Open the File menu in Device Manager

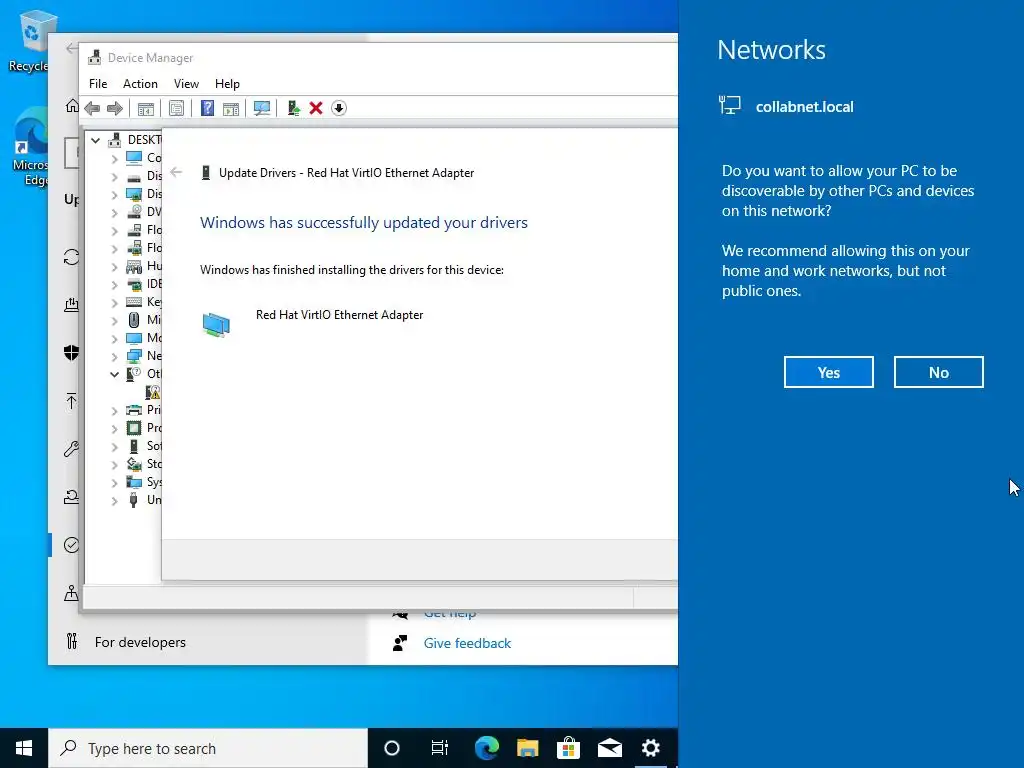click(x=98, y=84)
